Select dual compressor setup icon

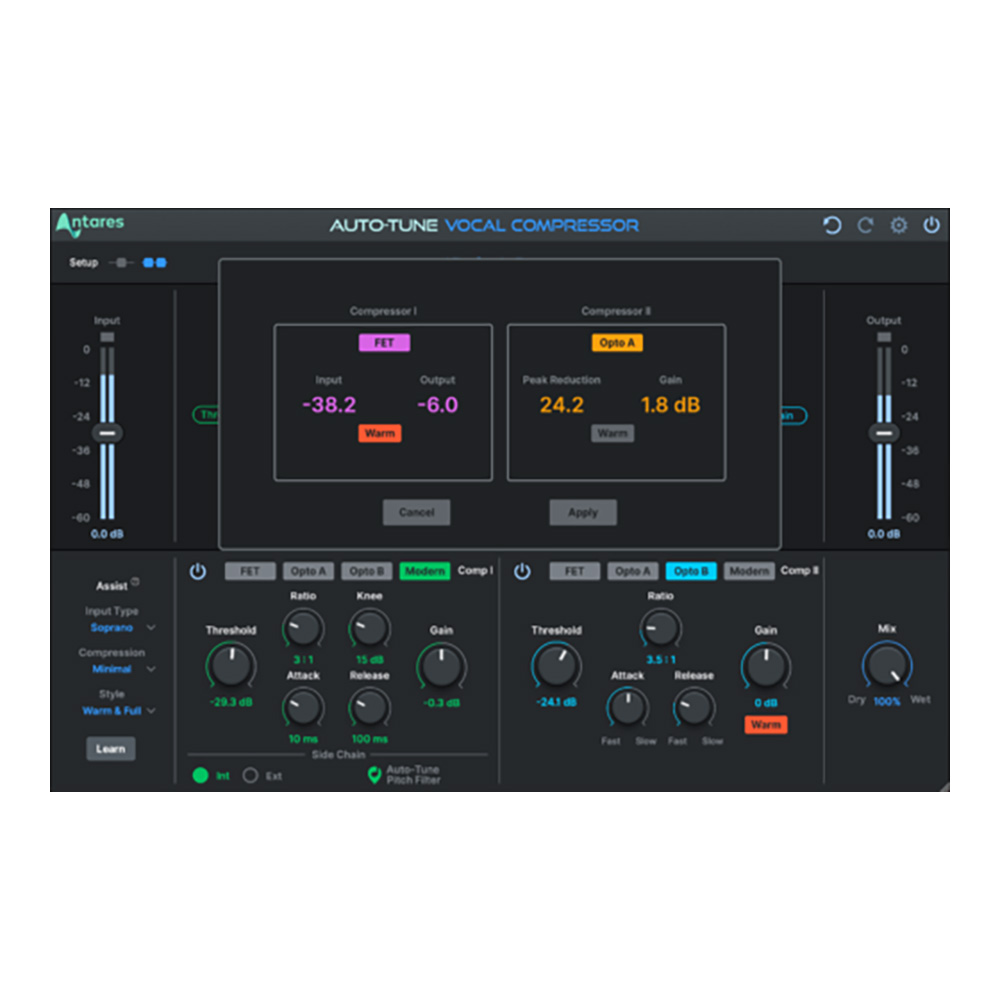pyautogui.click(x=154, y=263)
